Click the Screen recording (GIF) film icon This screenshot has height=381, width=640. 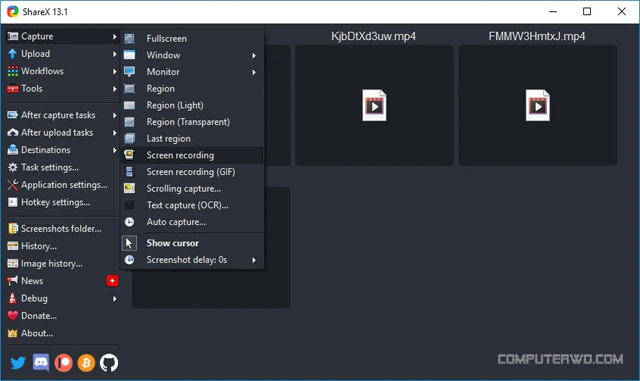(x=129, y=172)
